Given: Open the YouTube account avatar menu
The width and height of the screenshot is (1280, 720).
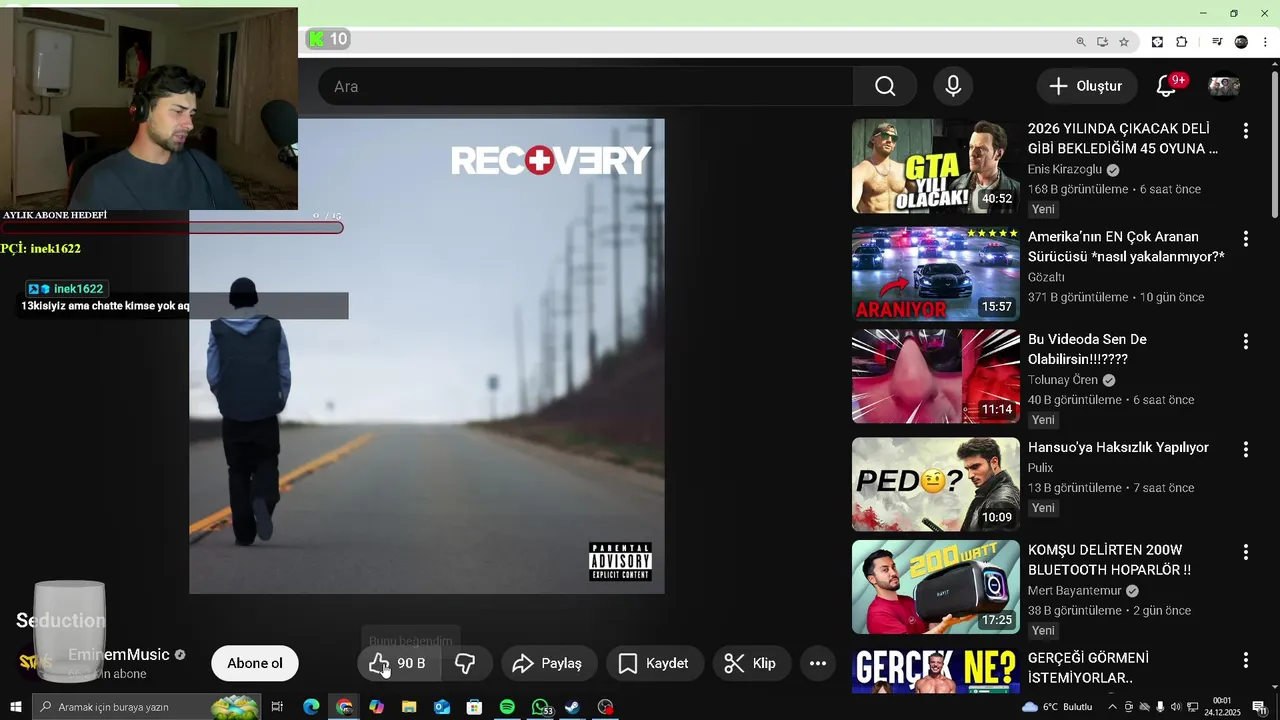Looking at the screenshot, I should [1224, 86].
